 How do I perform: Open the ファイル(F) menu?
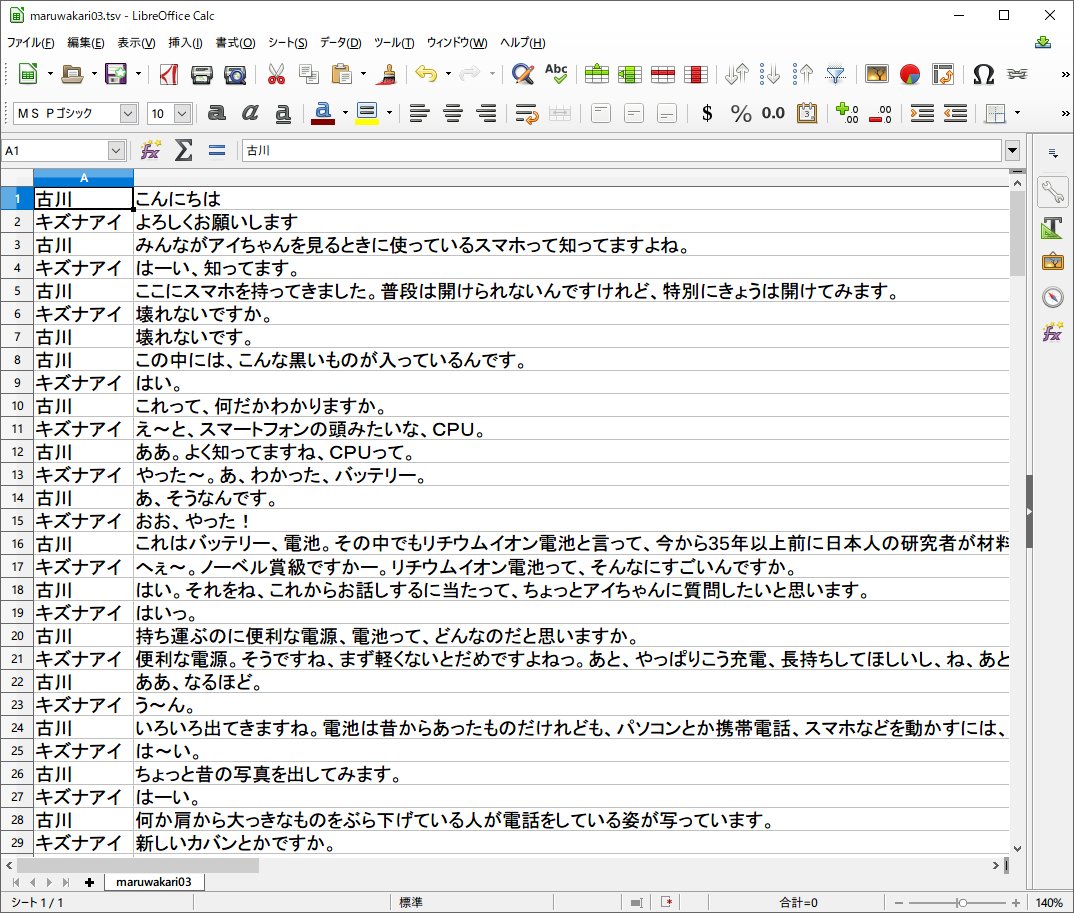pyautogui.click(x=30, y=42)
